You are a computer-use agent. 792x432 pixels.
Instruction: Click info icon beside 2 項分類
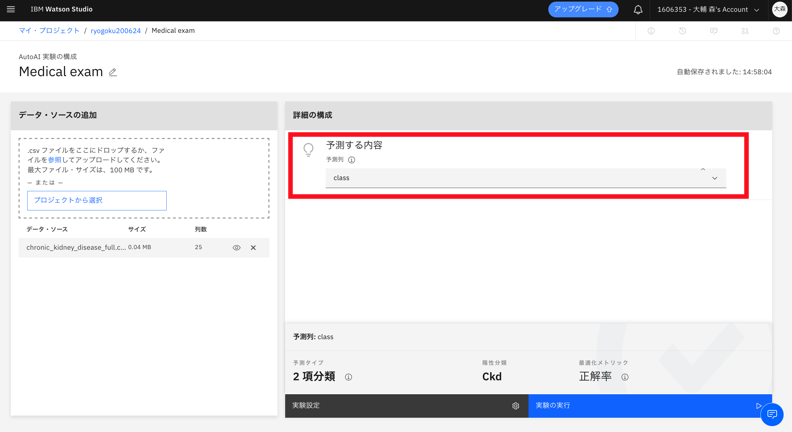click(349, 377)
